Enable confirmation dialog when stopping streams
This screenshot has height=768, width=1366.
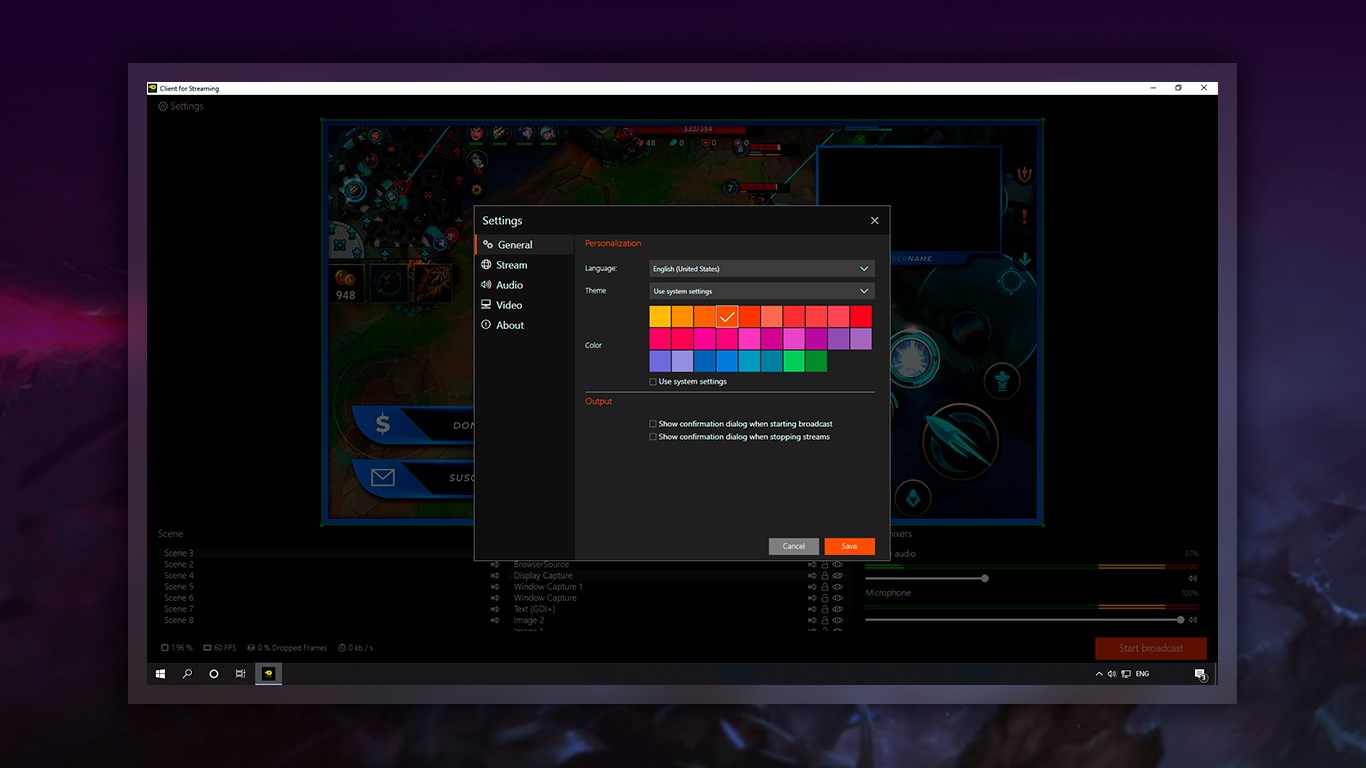(x=653, y=437)
